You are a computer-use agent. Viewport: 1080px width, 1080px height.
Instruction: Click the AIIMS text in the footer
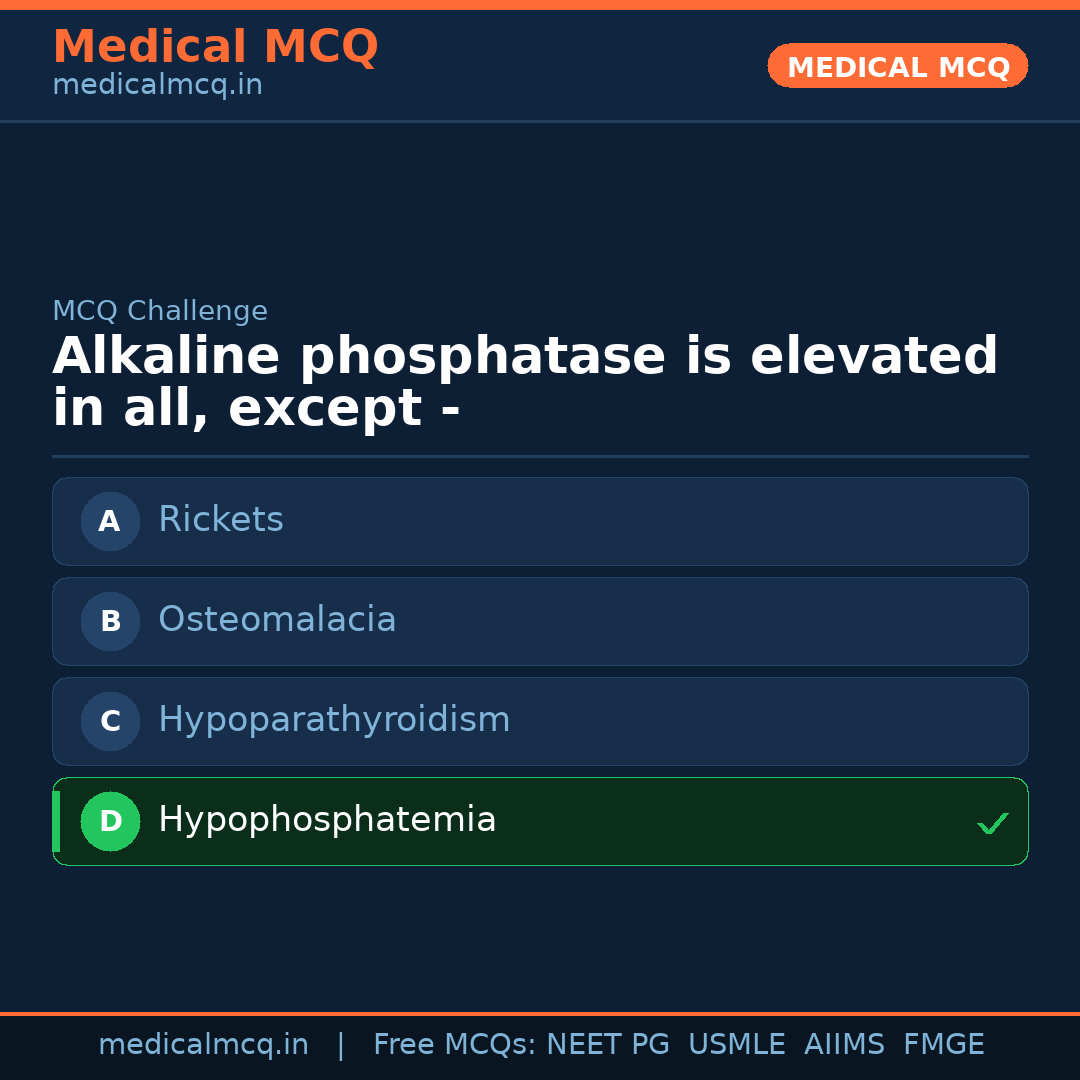tap(844, 1045)
